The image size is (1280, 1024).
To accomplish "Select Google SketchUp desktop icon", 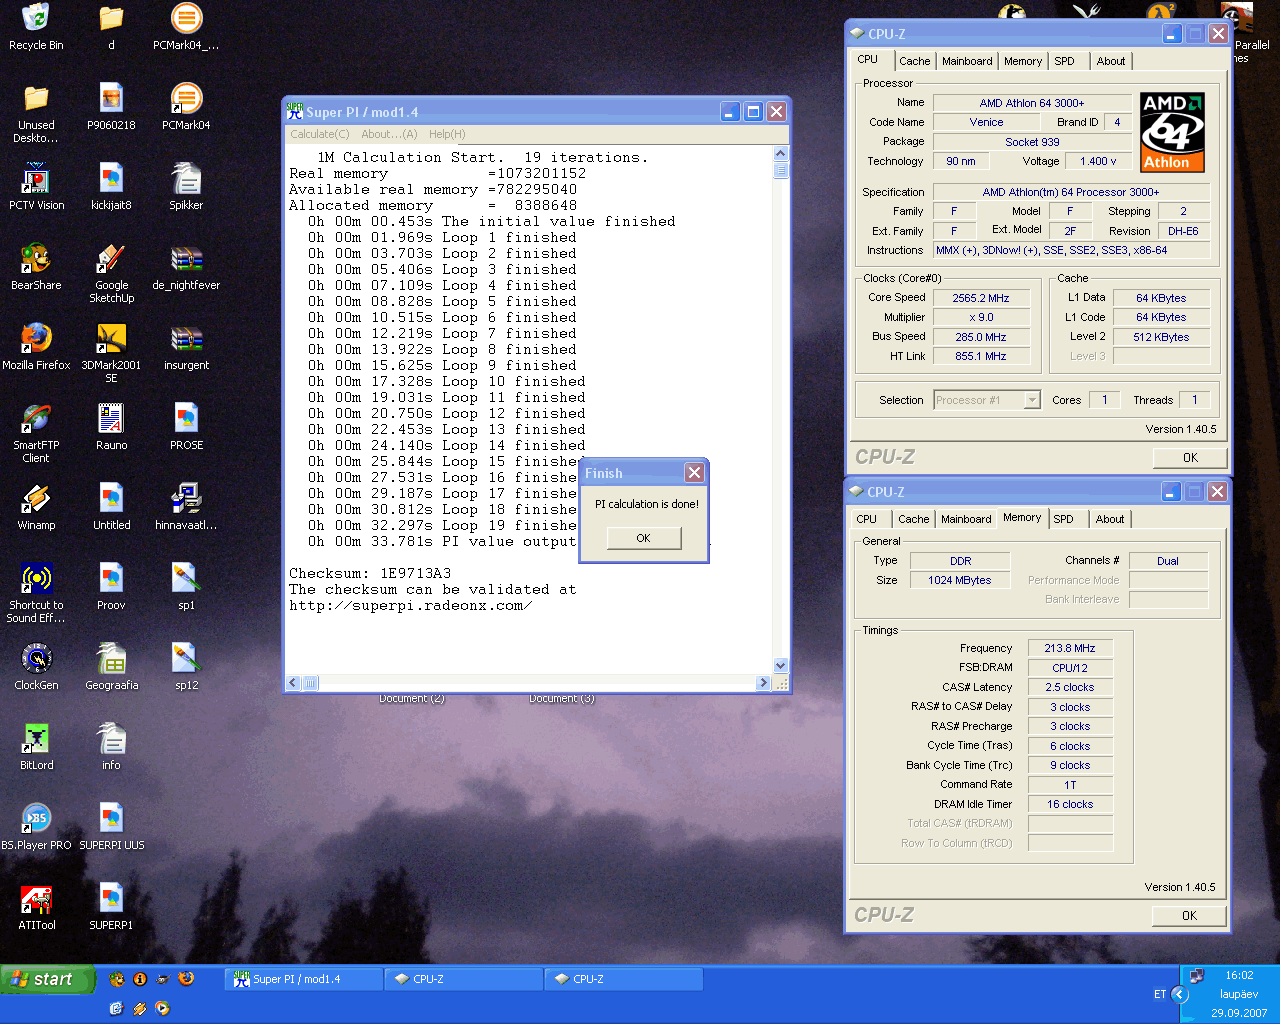I will [x=111, y=274].
